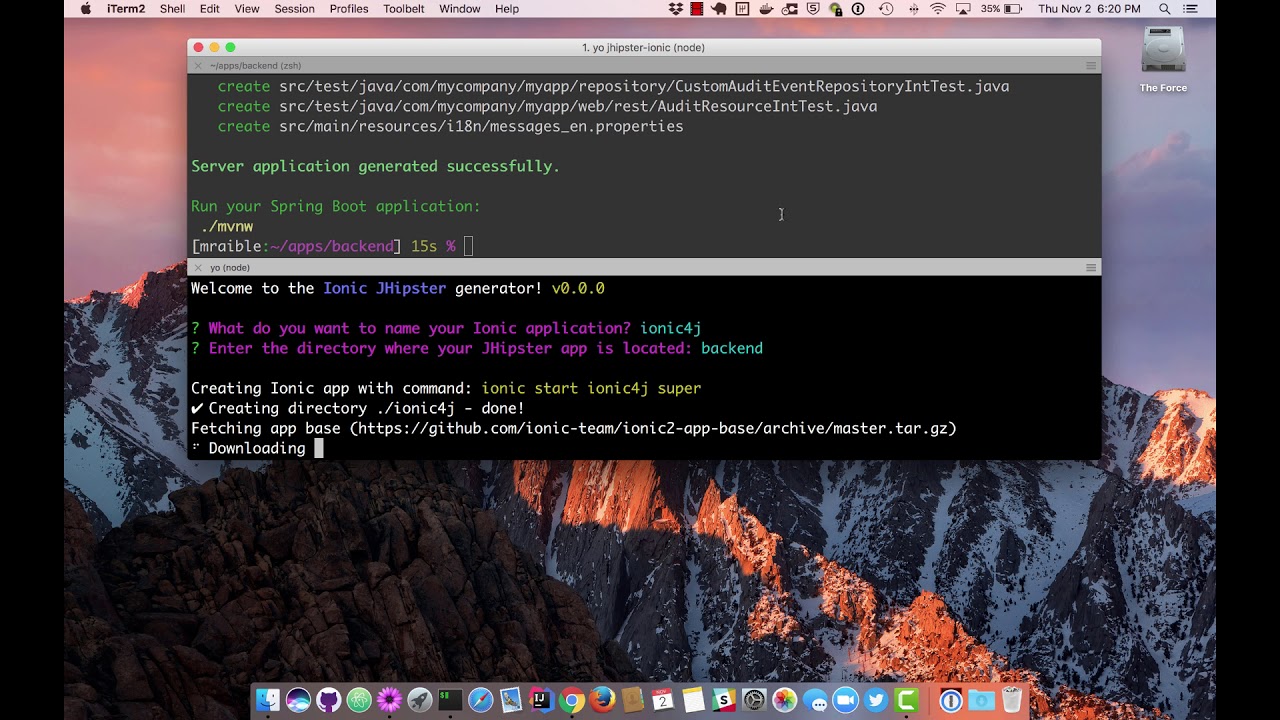Open 1Password from the Dock
The width and height of the screenshot is (1280, 720).
pos(951,700)
